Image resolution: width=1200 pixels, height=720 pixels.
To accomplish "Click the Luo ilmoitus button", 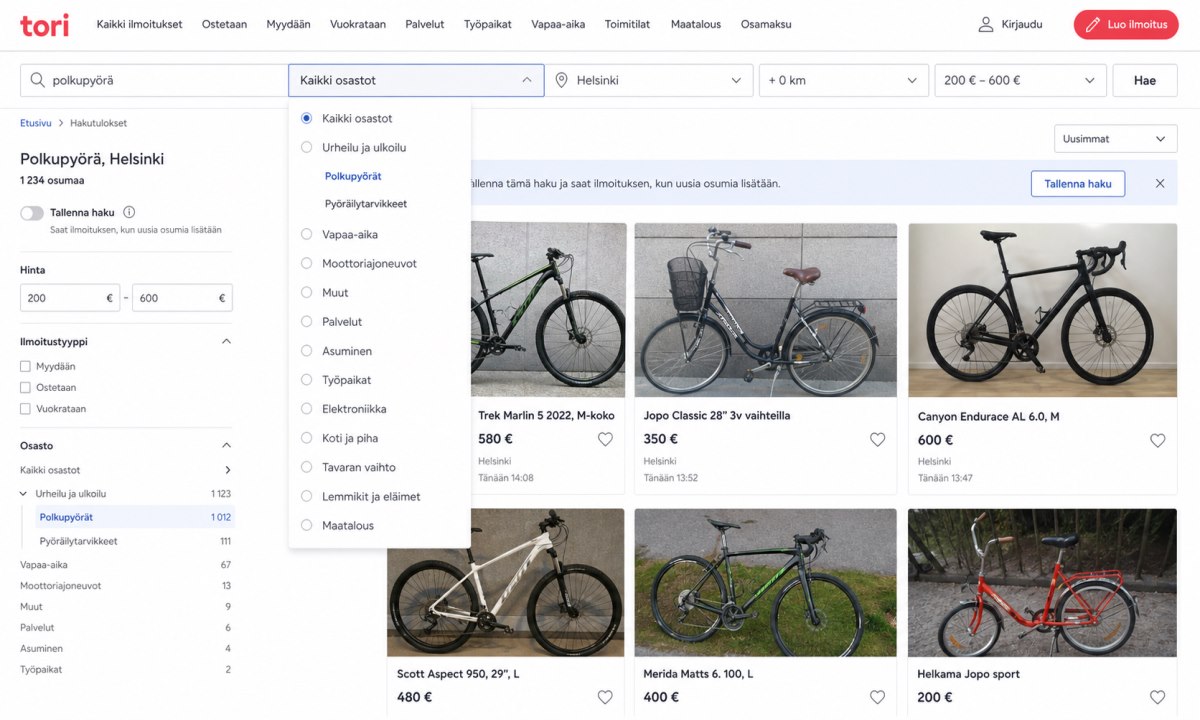I will (x=1126, y=24).
